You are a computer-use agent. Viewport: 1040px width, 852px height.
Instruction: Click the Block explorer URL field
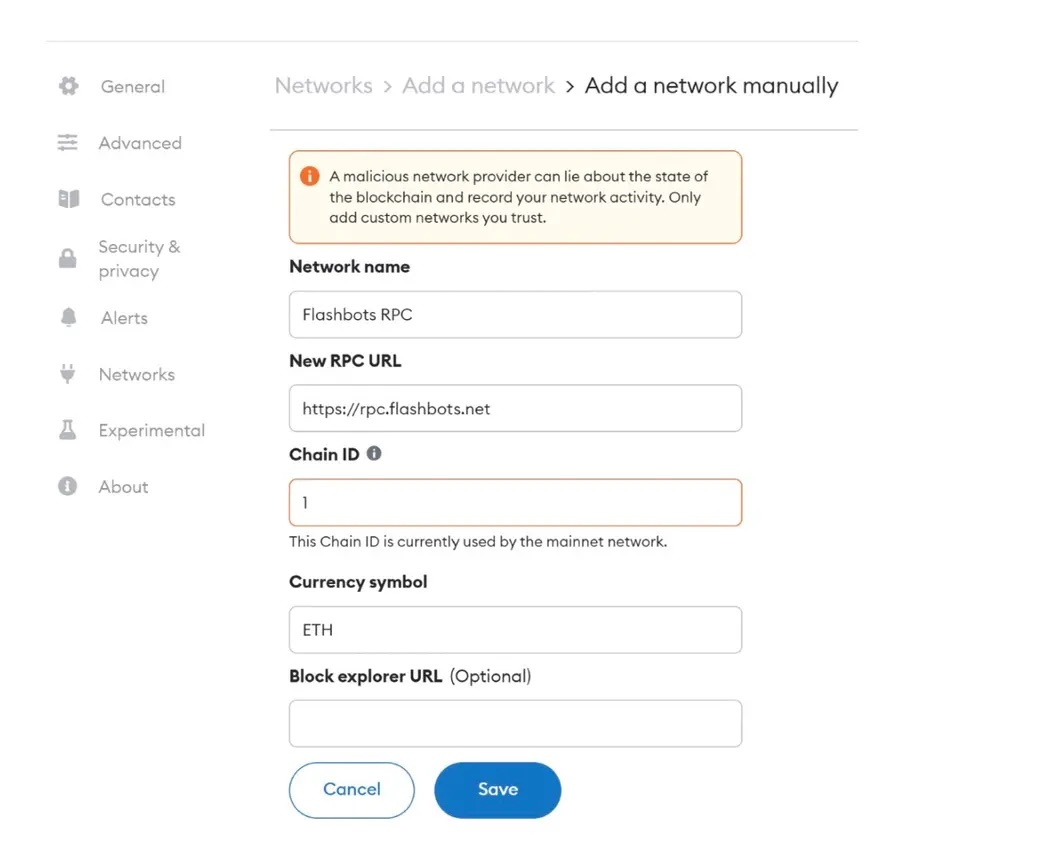(515, 724)
